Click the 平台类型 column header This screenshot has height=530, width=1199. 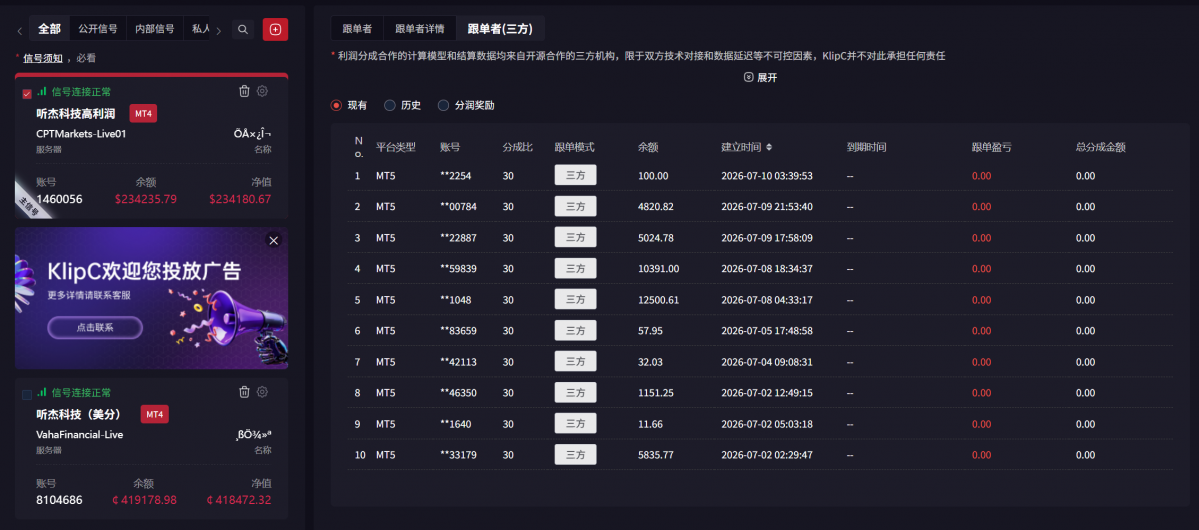pyautogui.click(x=395, y=147)
